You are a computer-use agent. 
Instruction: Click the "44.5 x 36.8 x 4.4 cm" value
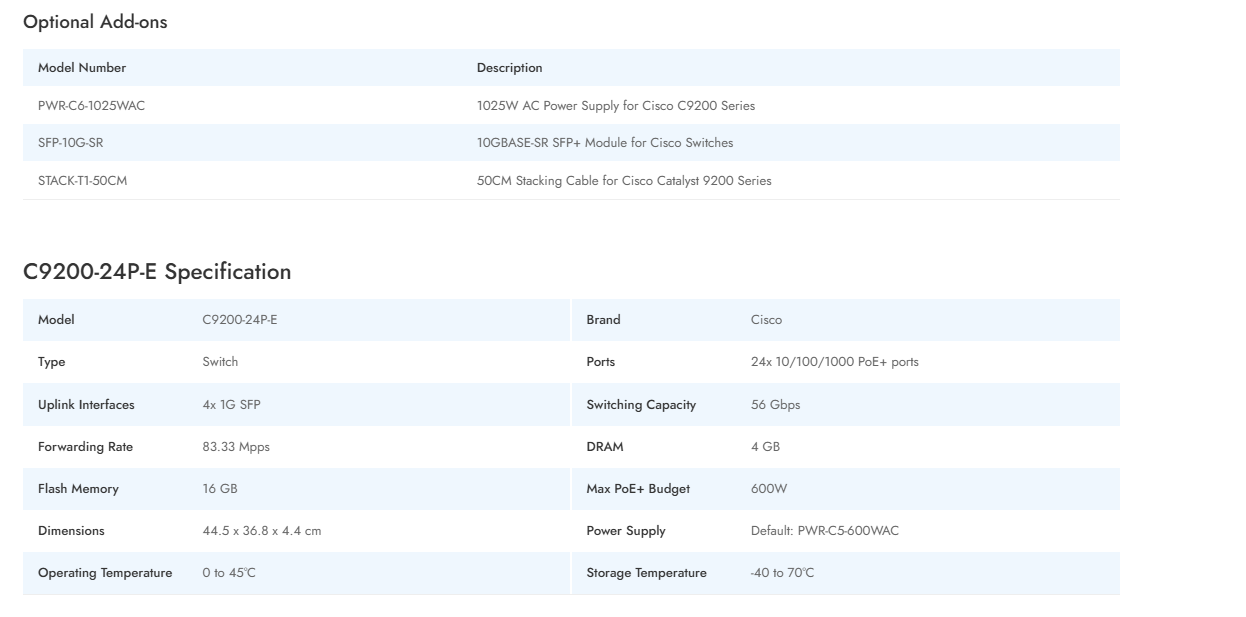click(262, 531)
